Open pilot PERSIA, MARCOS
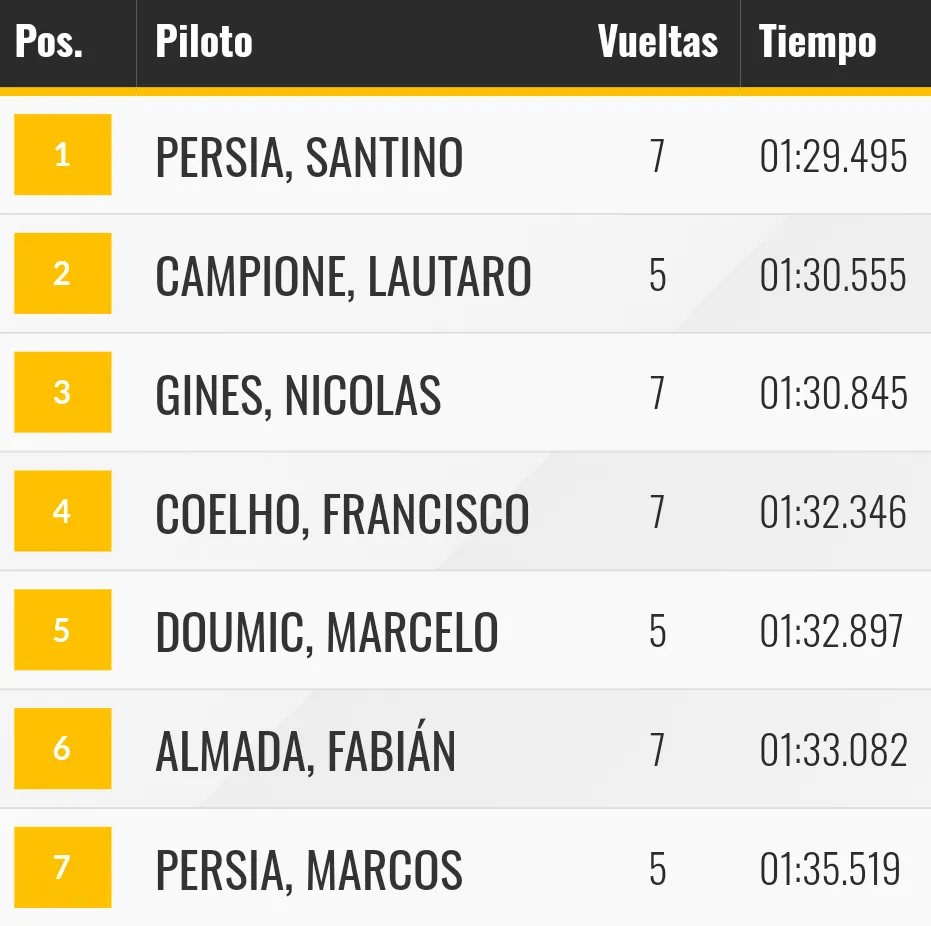Screen dimensions: 931x926 (x=309, y=869)
